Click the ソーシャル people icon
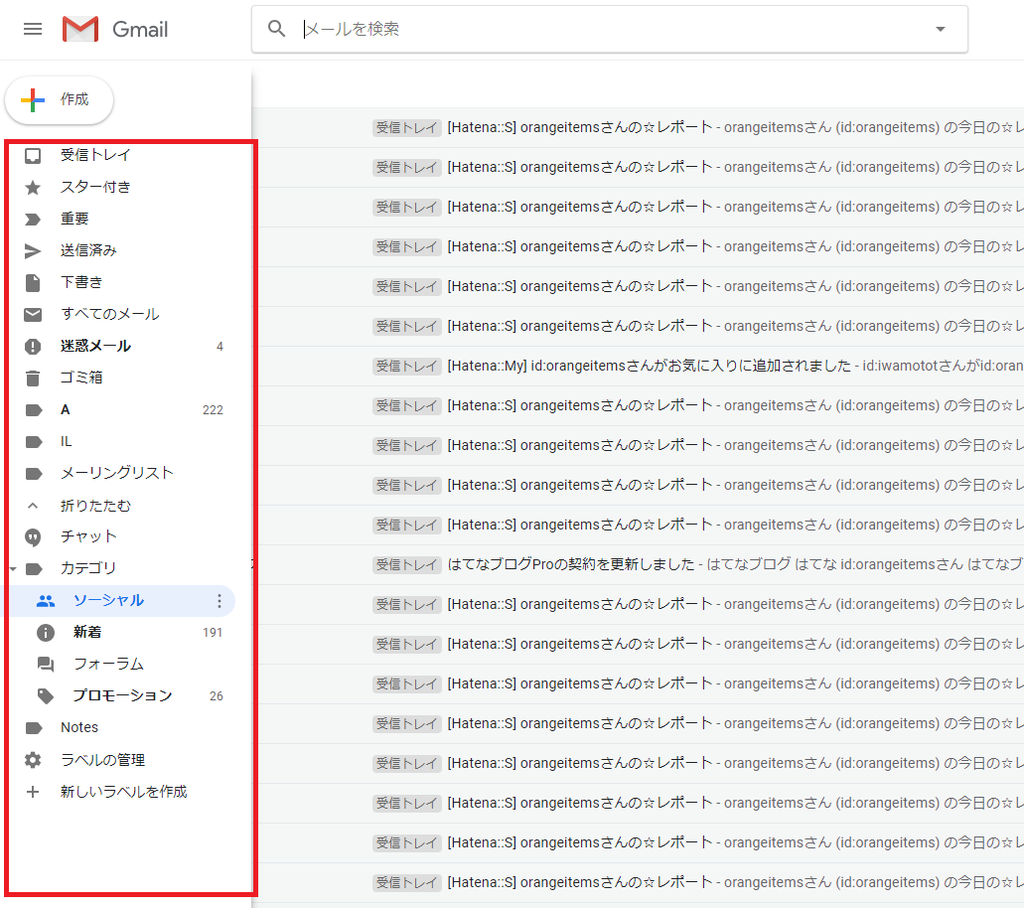 click(46, 601)
